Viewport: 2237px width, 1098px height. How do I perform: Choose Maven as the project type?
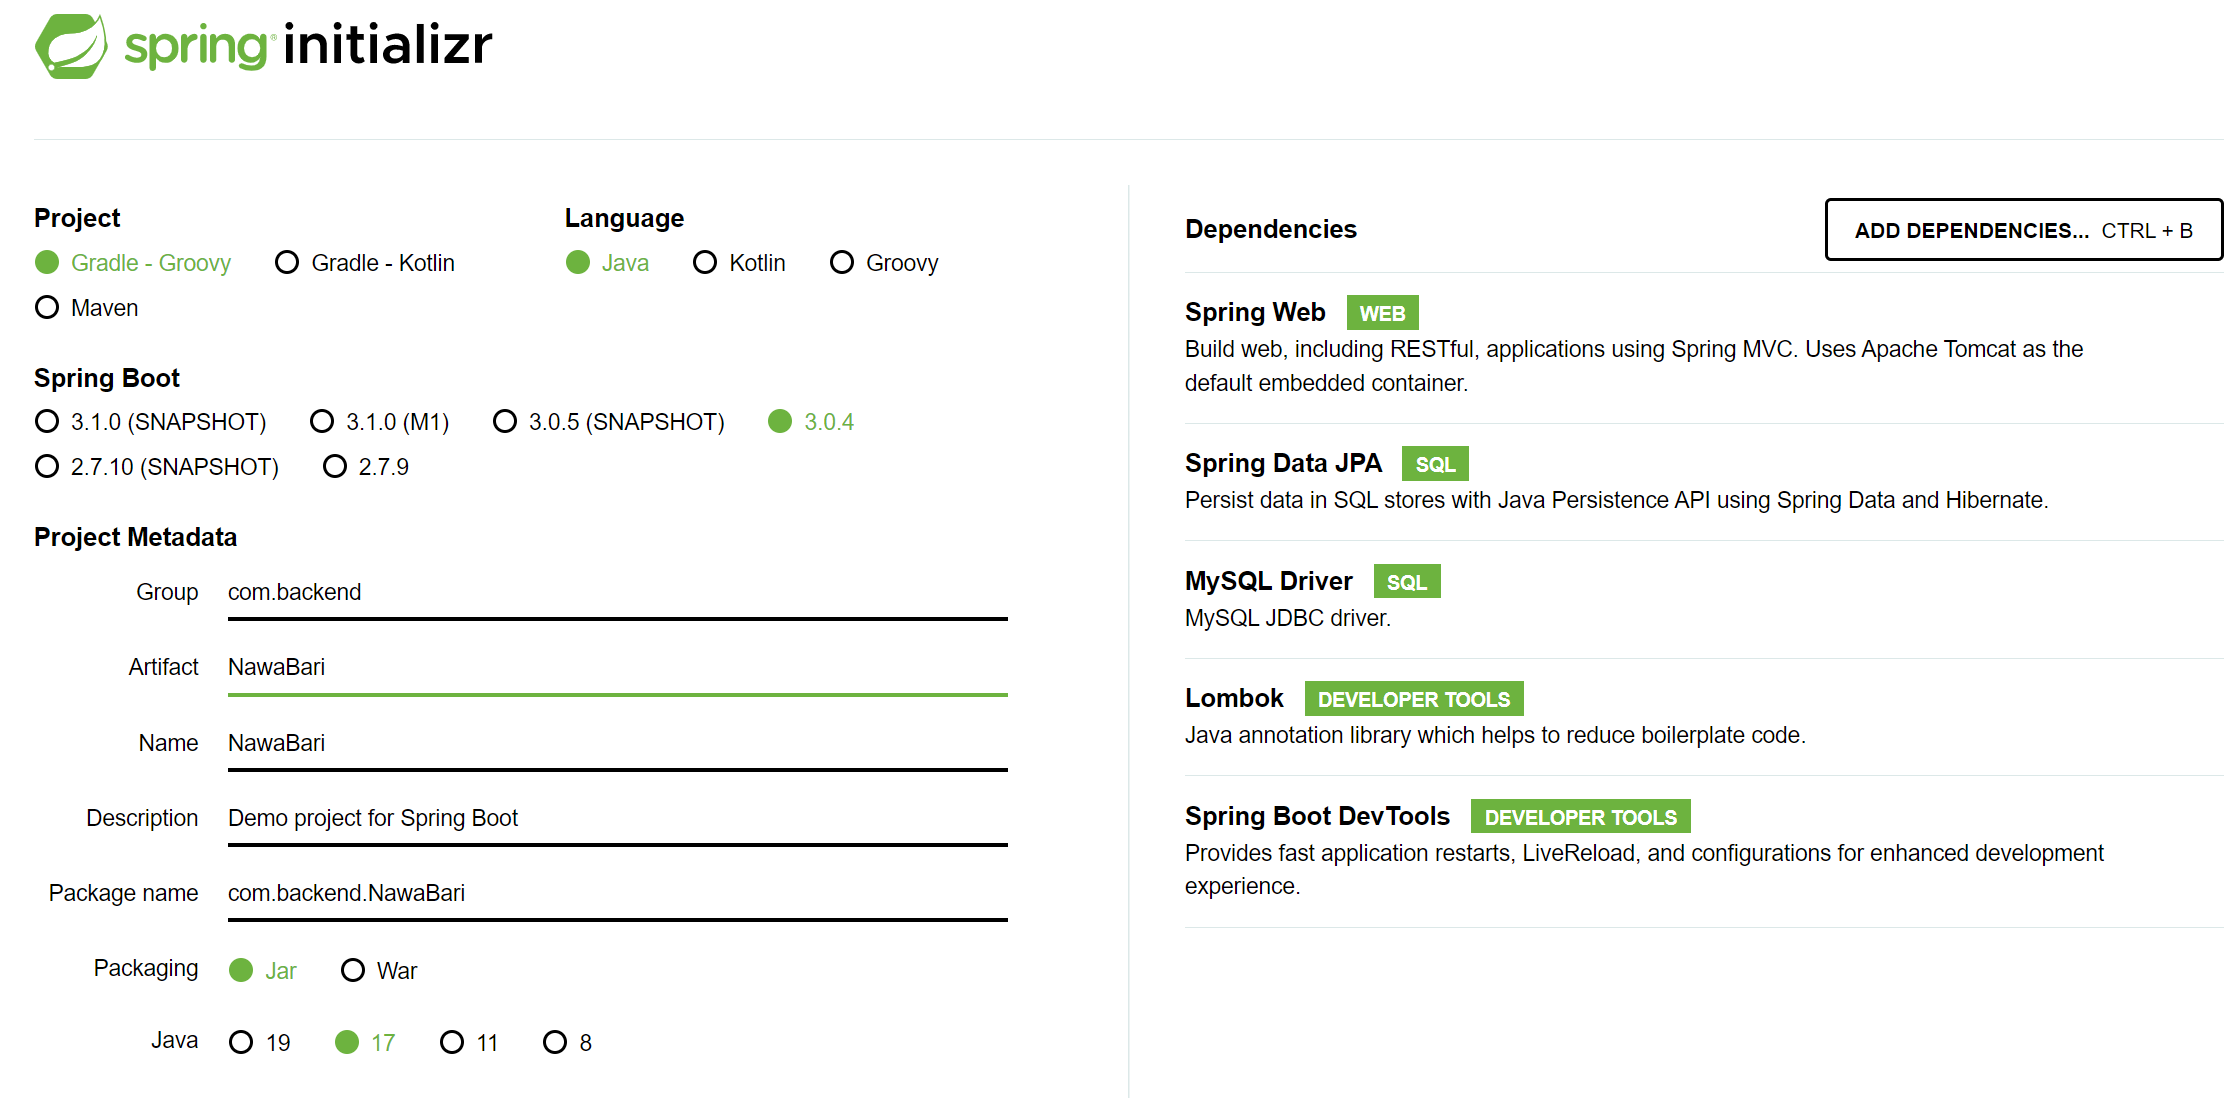click(x=87, y=308)
